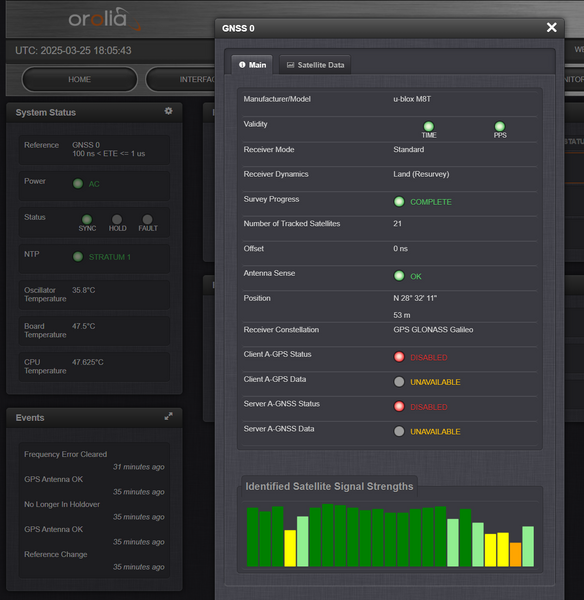Click the NTP STRATUM 1 status
The height and width of the screenshot is (600, 584).
tap(102, 257)
